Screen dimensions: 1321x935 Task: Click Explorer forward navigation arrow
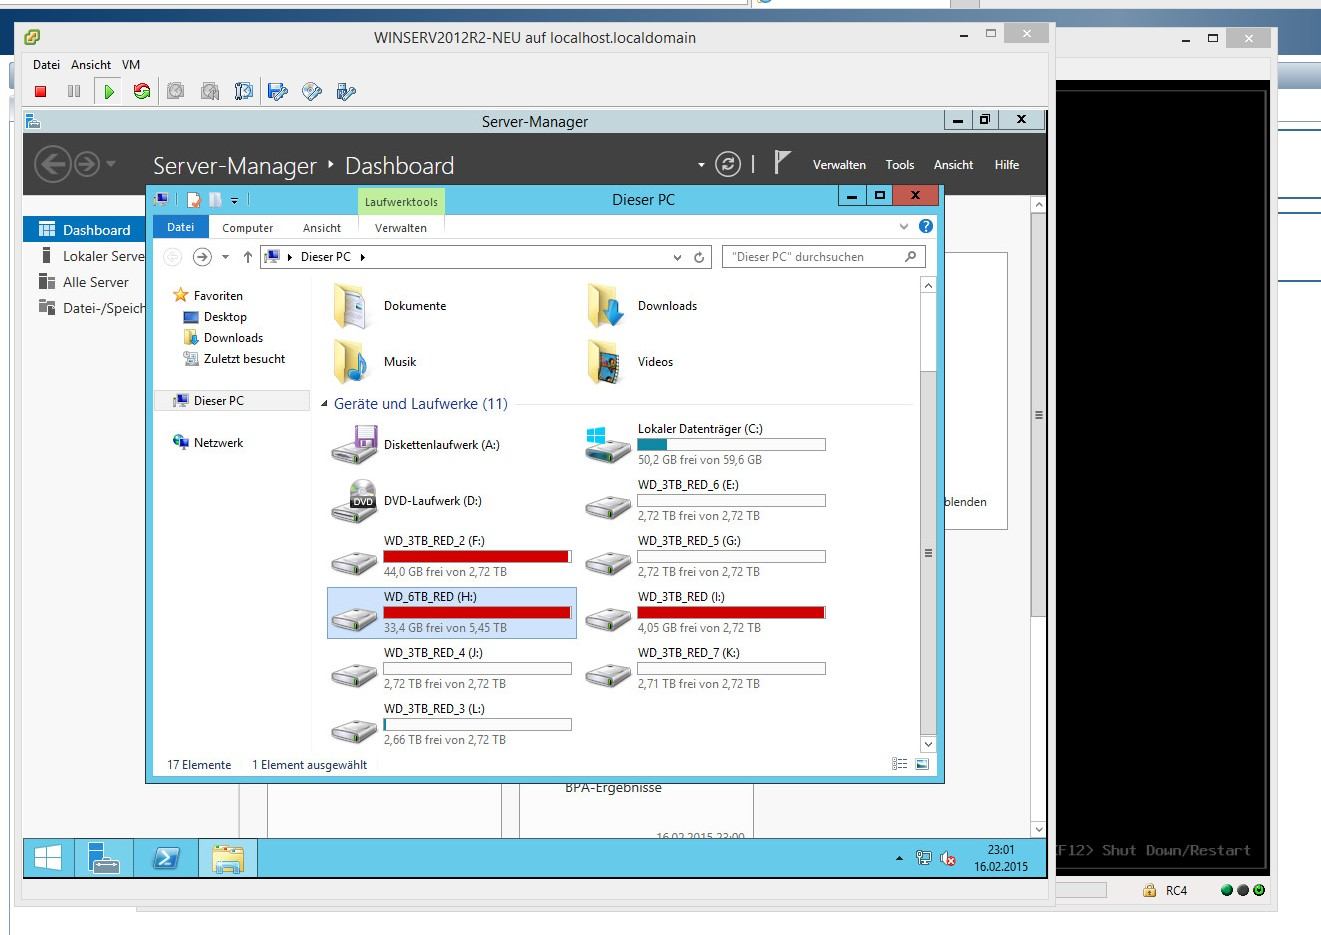[x=202, y=257]
